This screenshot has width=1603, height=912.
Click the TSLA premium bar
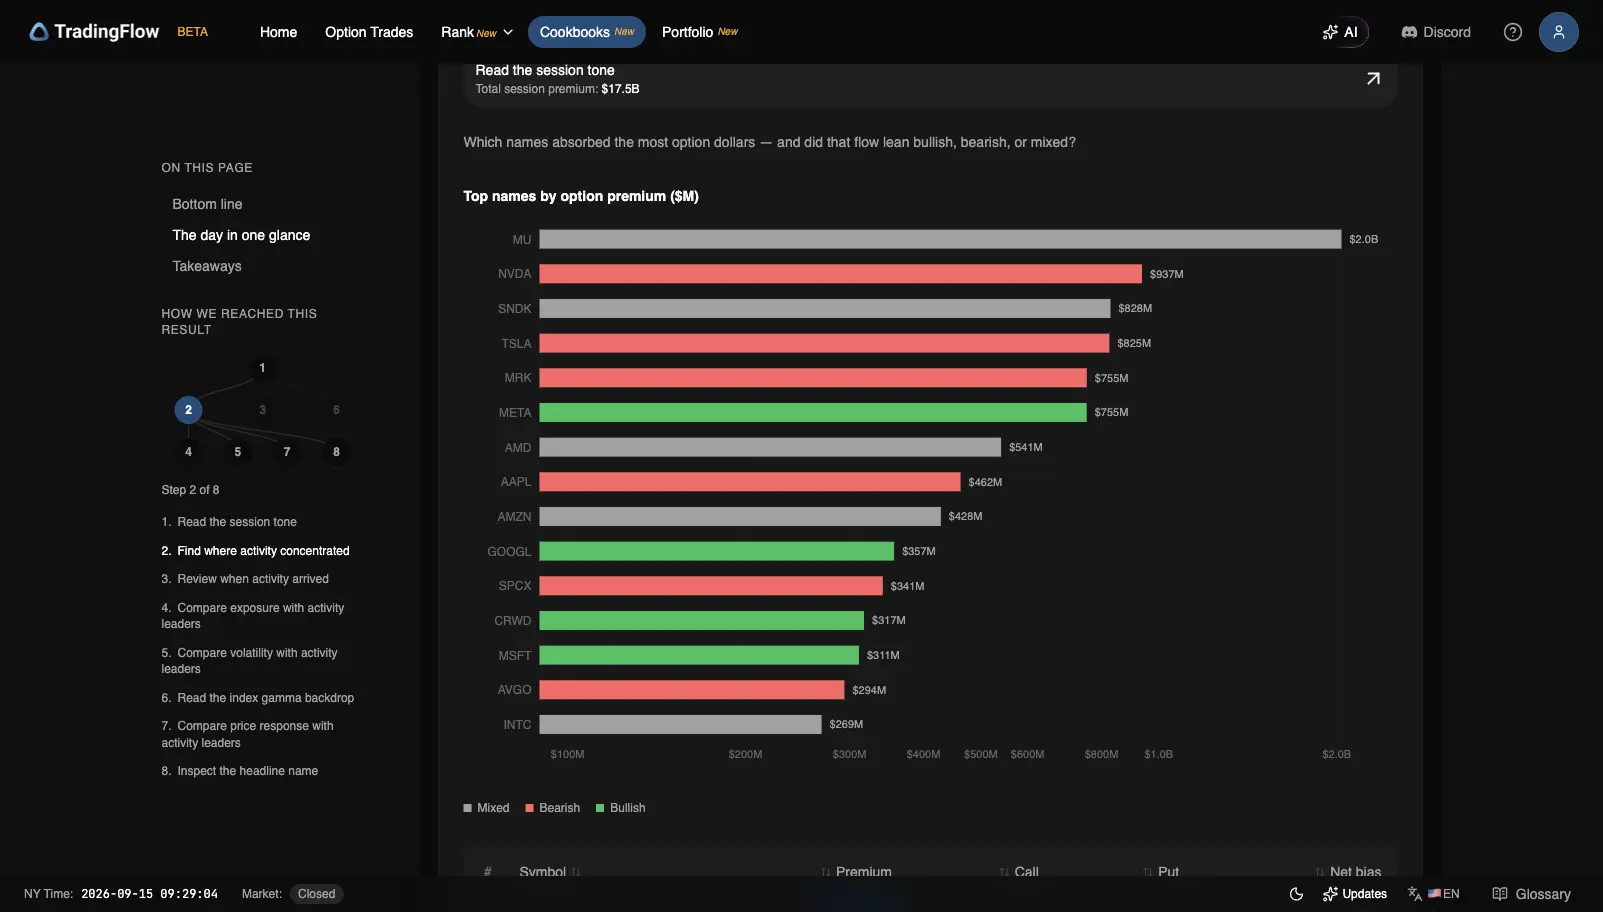click(824, 343)
